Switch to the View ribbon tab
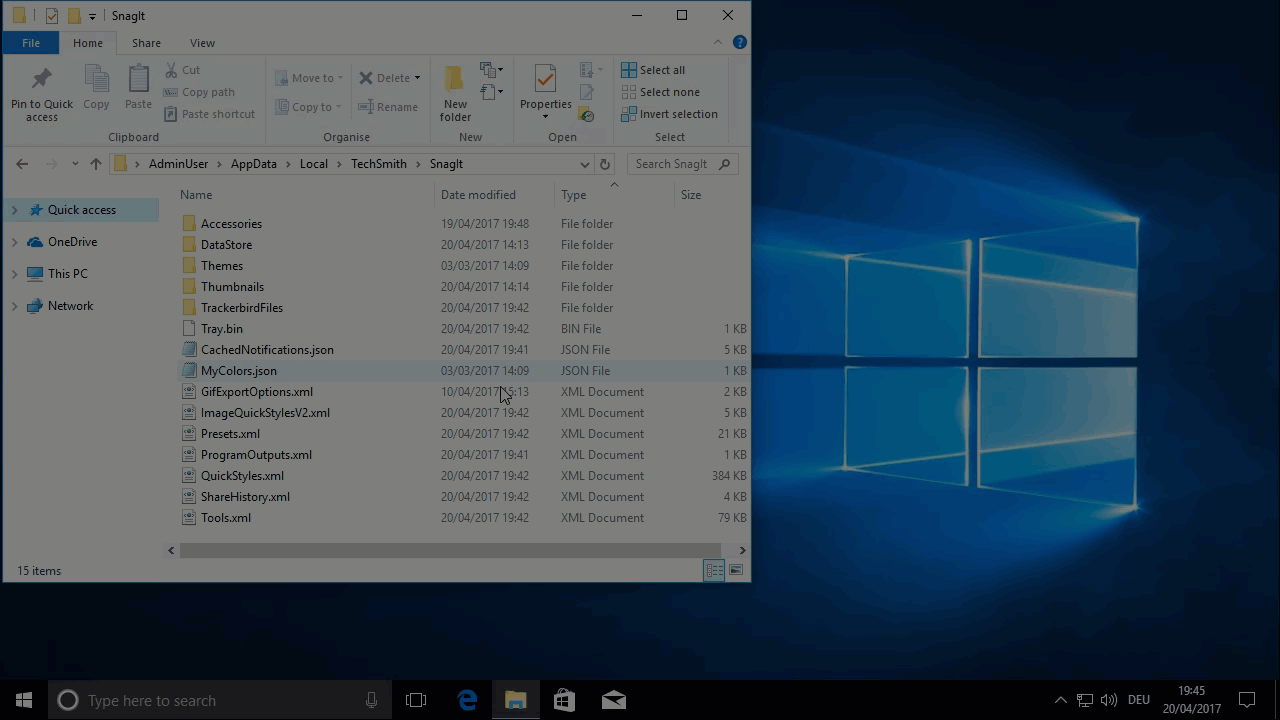The height and width of the screenshot is (720, 1280). pos(202,43)
